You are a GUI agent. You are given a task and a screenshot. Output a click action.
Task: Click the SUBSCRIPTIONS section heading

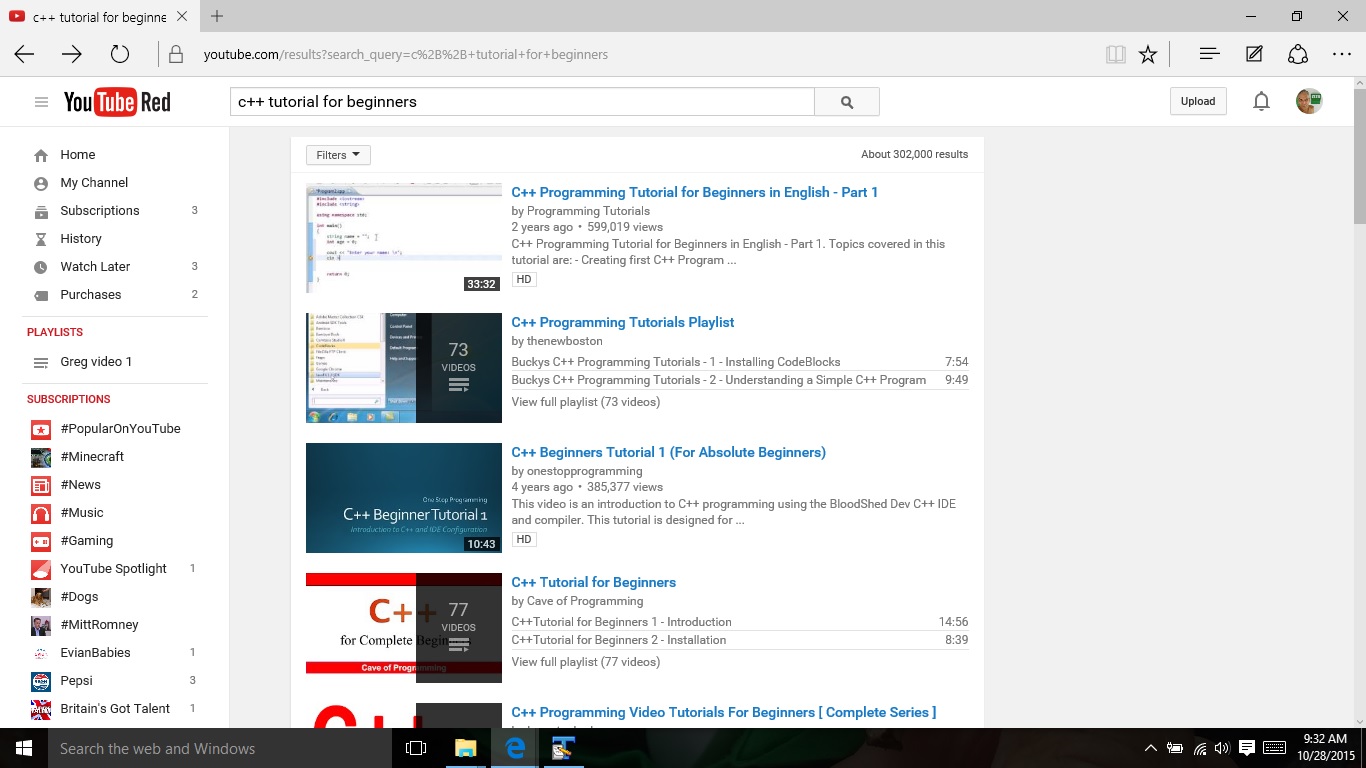click(69, 399)
